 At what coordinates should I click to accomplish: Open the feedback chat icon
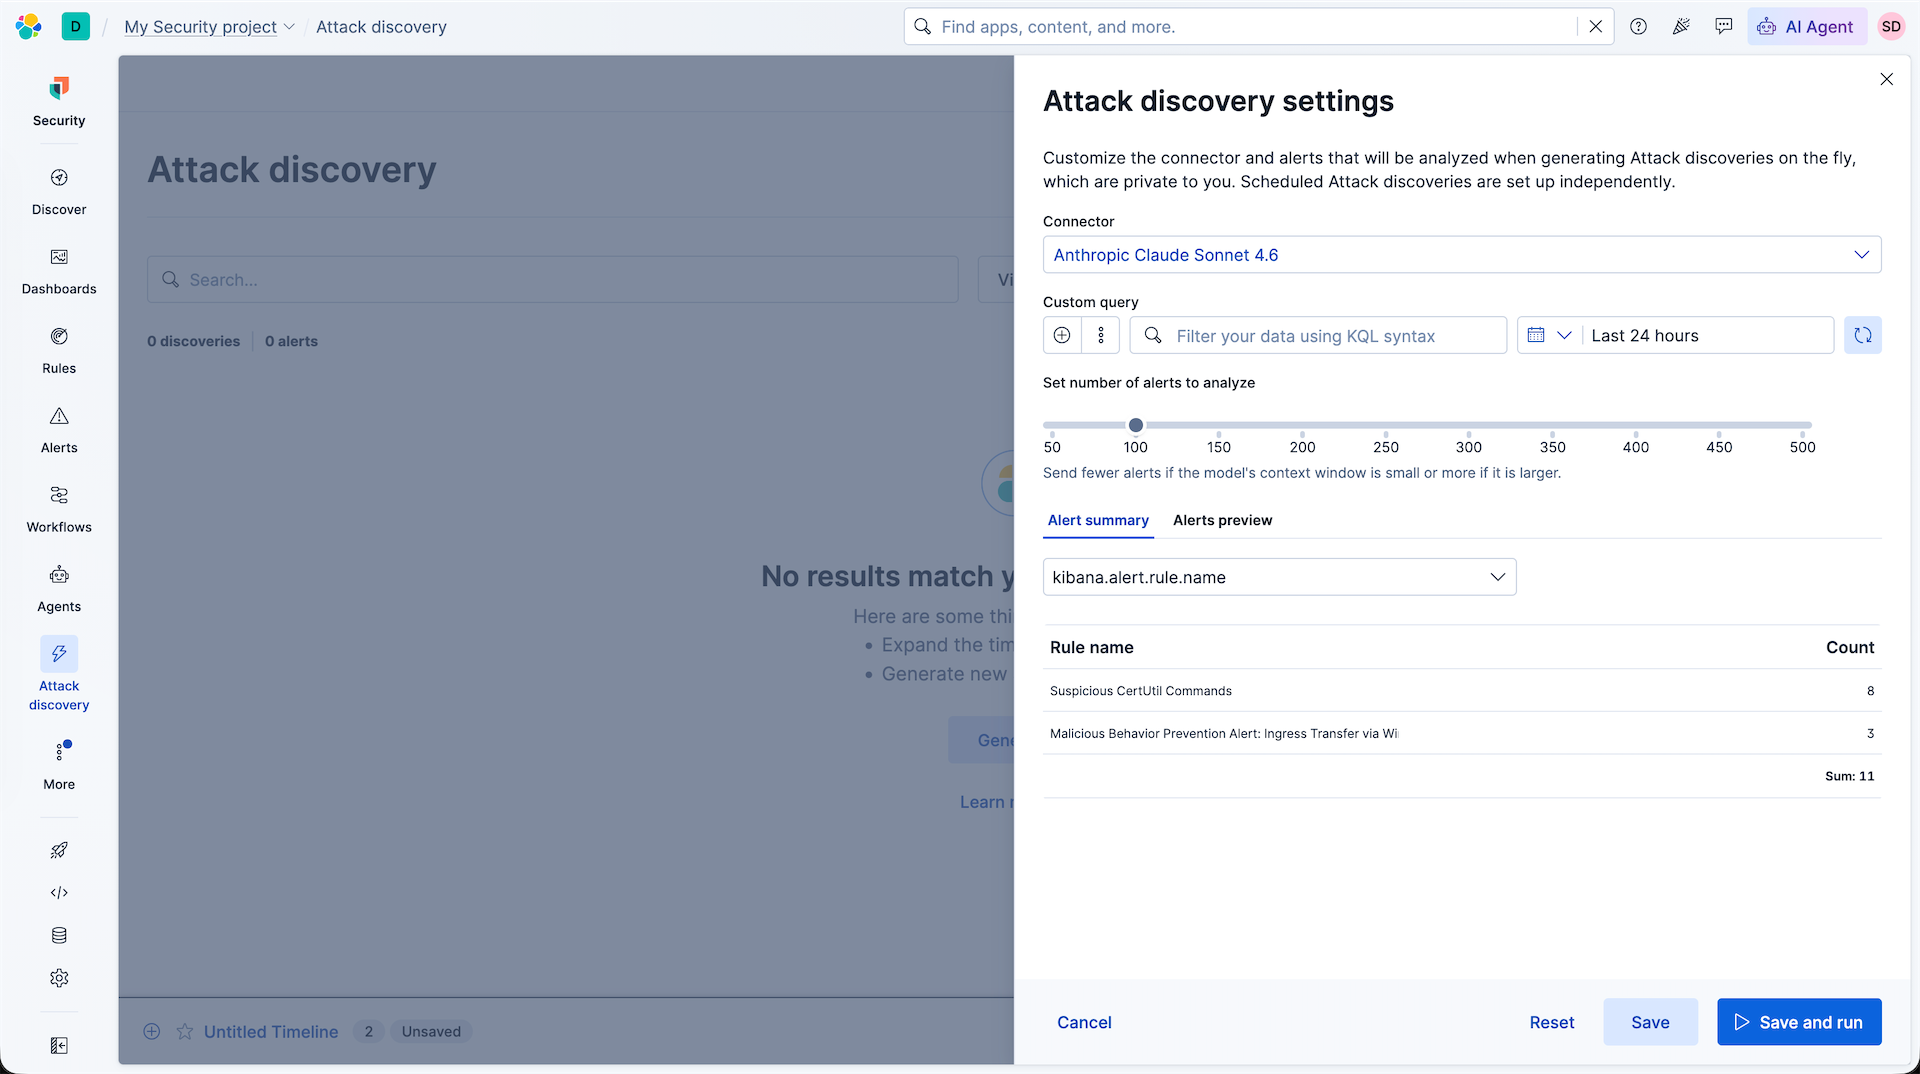(1724, 27)
